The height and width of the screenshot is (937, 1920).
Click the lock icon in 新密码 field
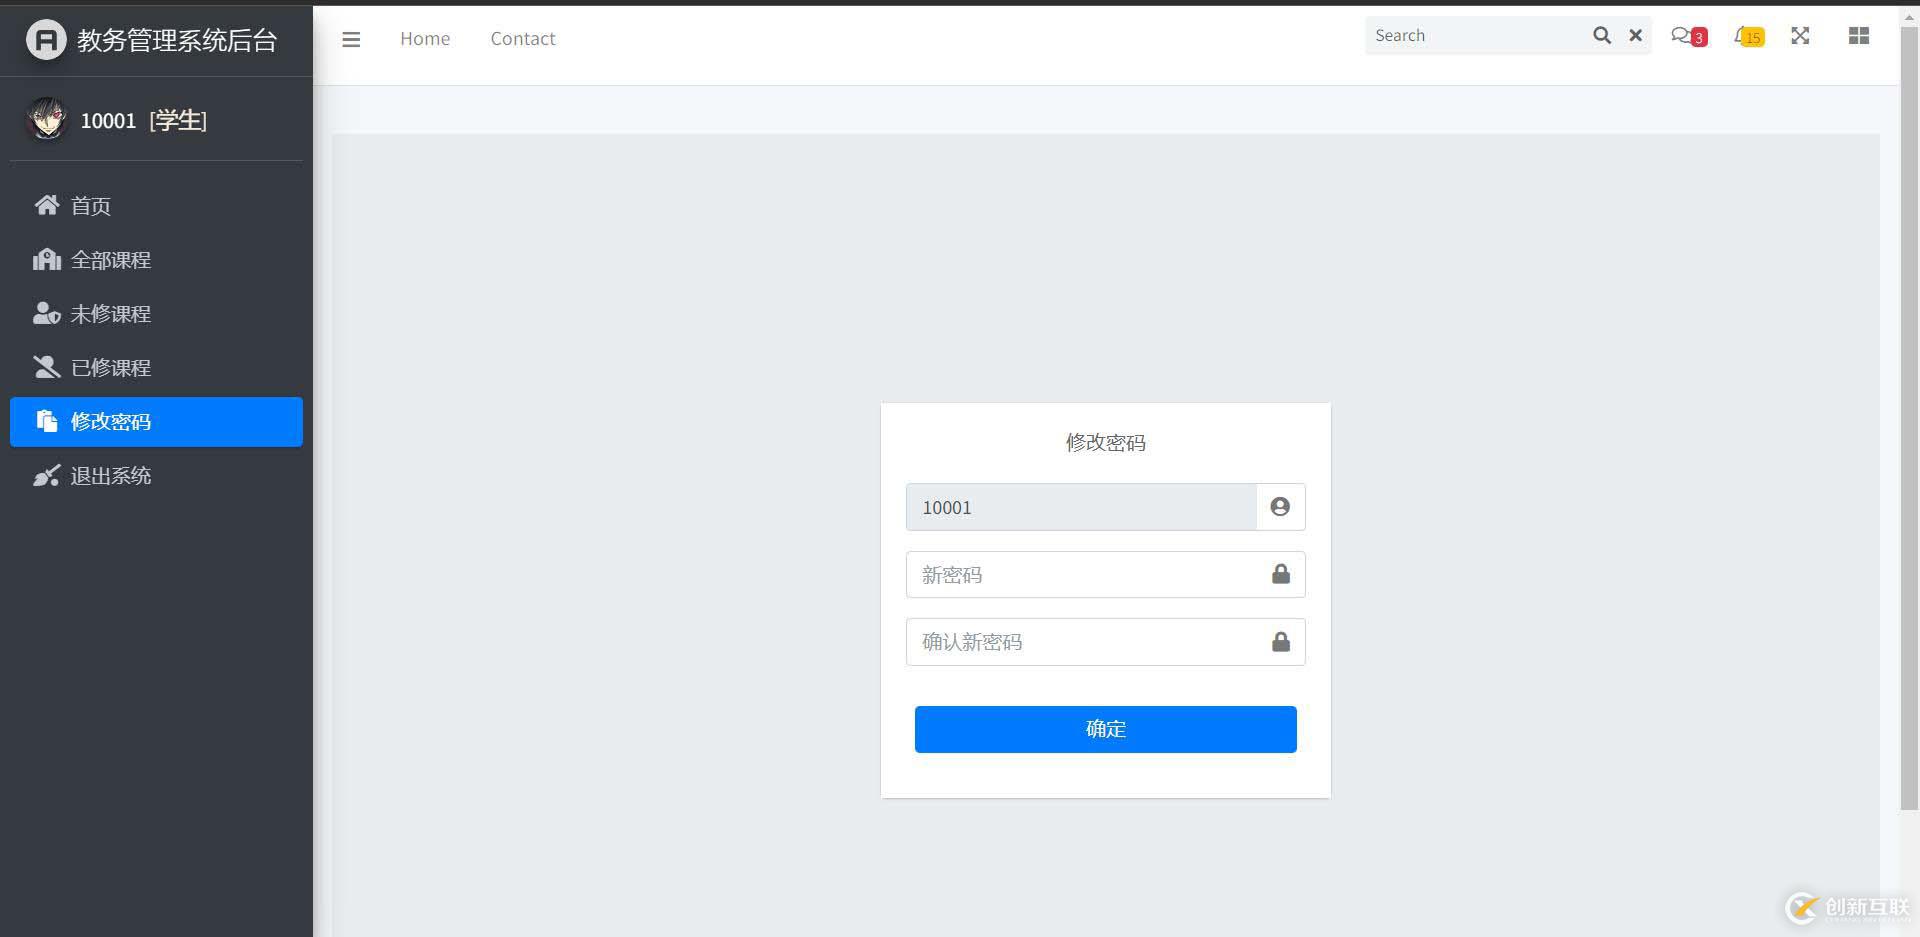tap(1280, 574)
